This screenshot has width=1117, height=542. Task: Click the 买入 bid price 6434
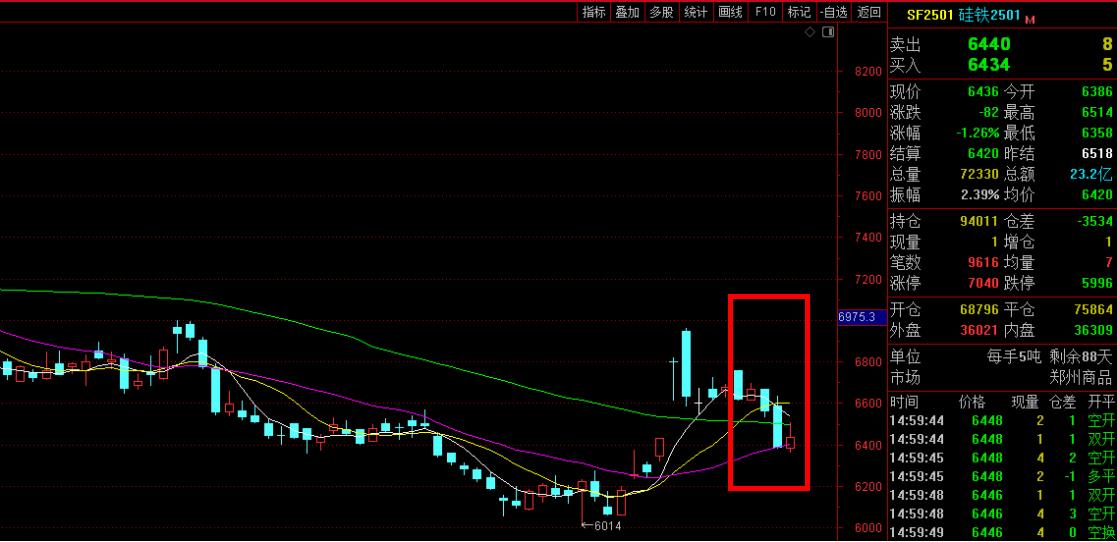989,65
